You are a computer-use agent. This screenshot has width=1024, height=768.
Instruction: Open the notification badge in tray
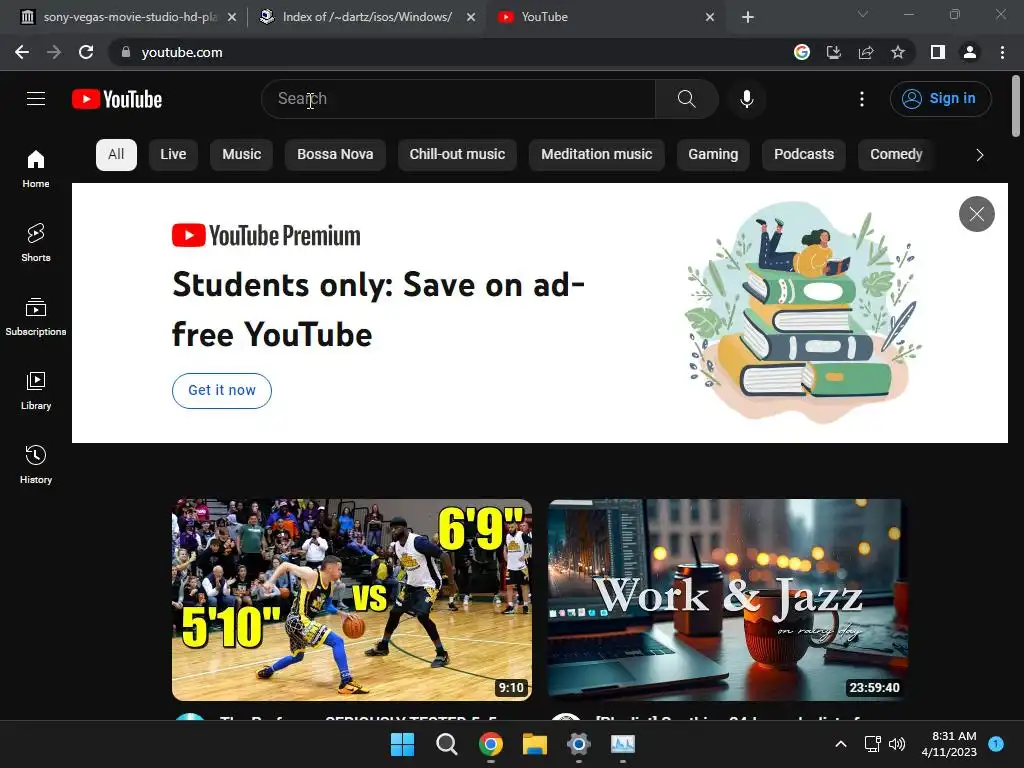[x=996, y=743]
